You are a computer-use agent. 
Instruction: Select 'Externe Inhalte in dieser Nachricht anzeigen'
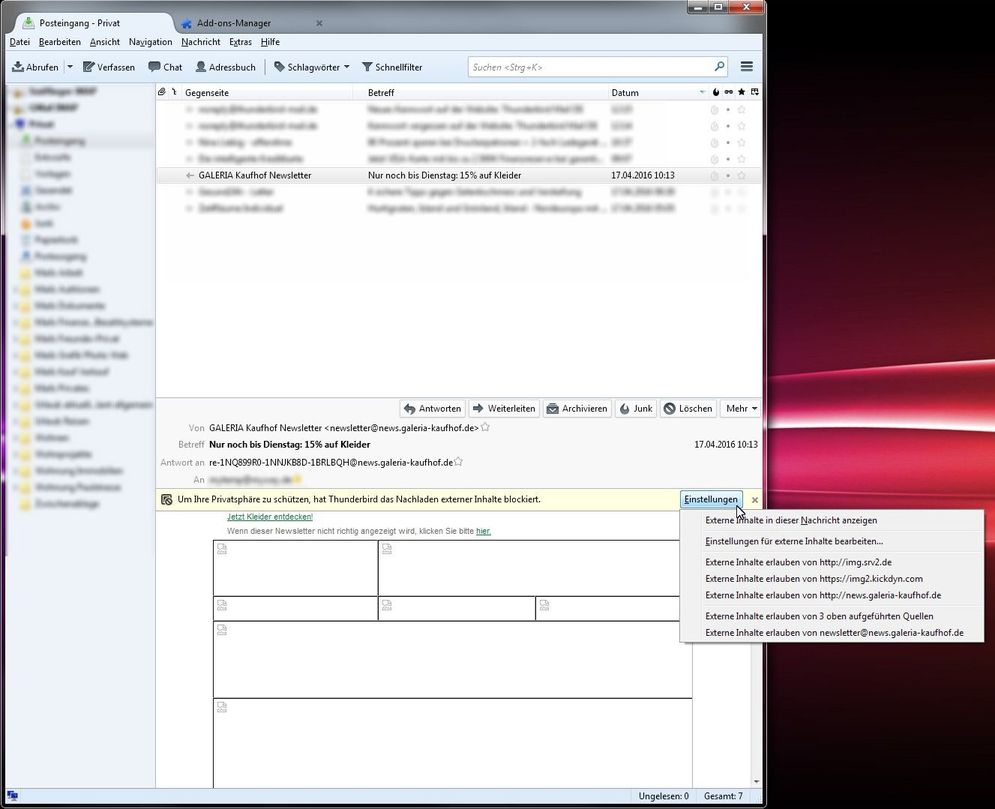(x=791, y=520)
